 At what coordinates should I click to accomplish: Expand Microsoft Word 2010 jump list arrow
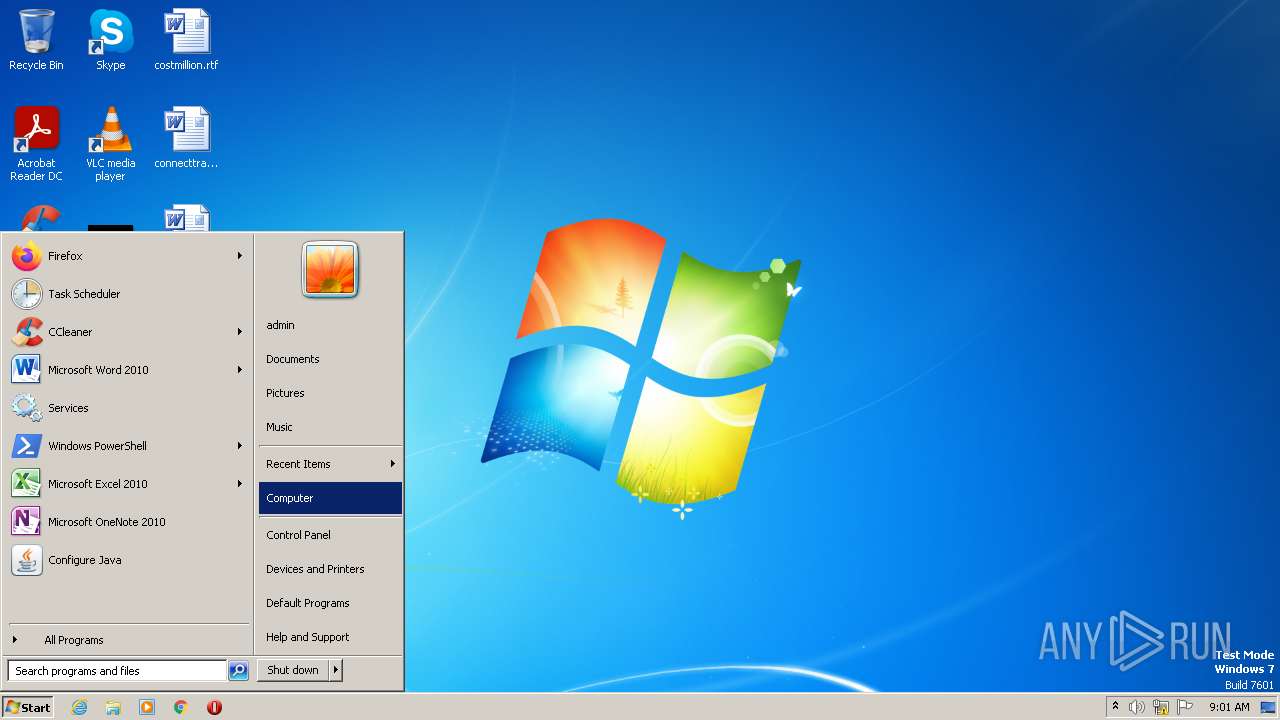(x=240, y=370)
